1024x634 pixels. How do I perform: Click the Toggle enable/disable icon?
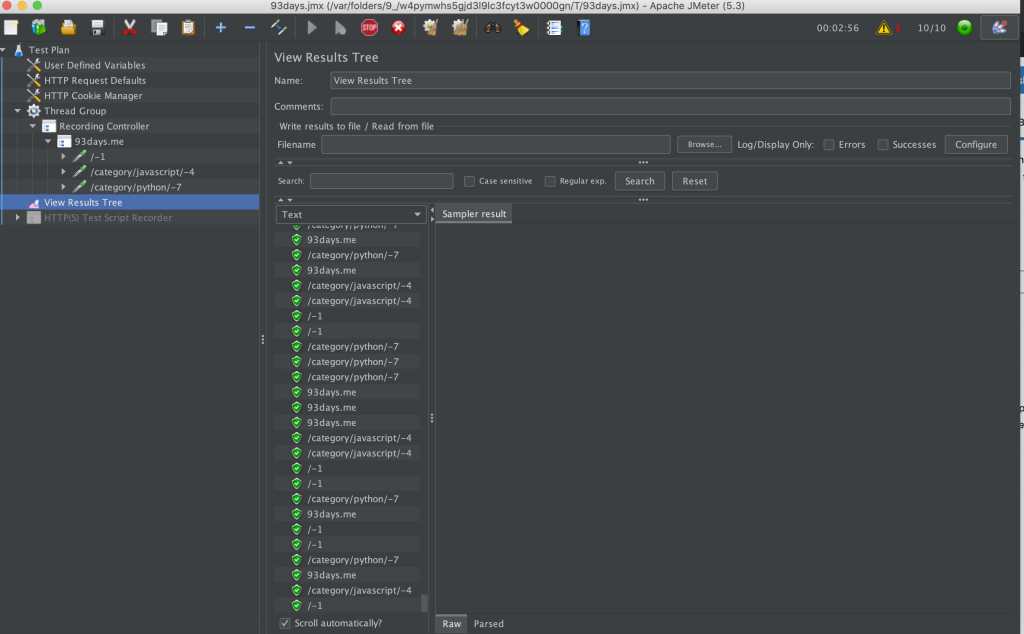coord(279,27)
